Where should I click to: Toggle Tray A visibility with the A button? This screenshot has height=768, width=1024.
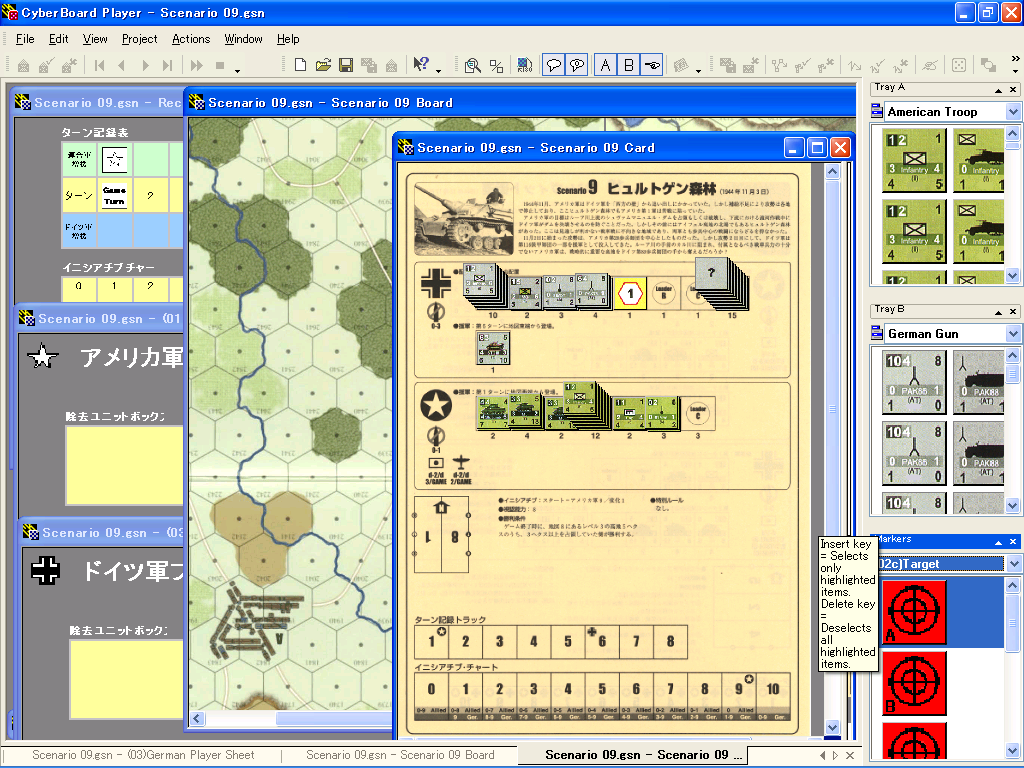tap(605, 65)
